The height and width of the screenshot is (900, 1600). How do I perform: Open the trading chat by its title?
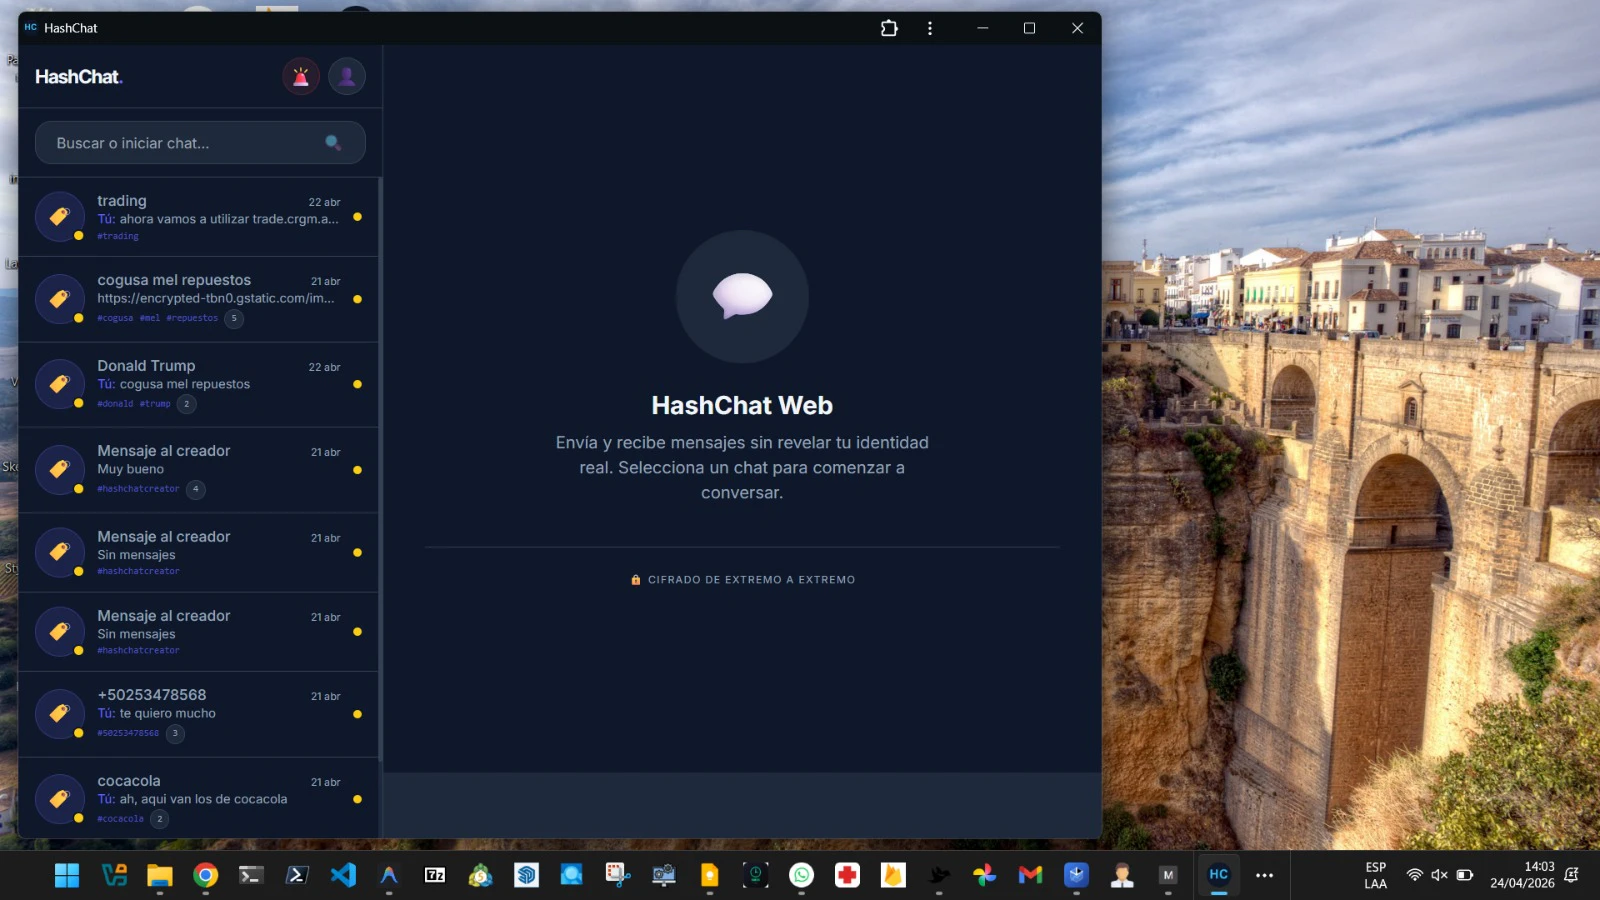click(x=122, y=201)
